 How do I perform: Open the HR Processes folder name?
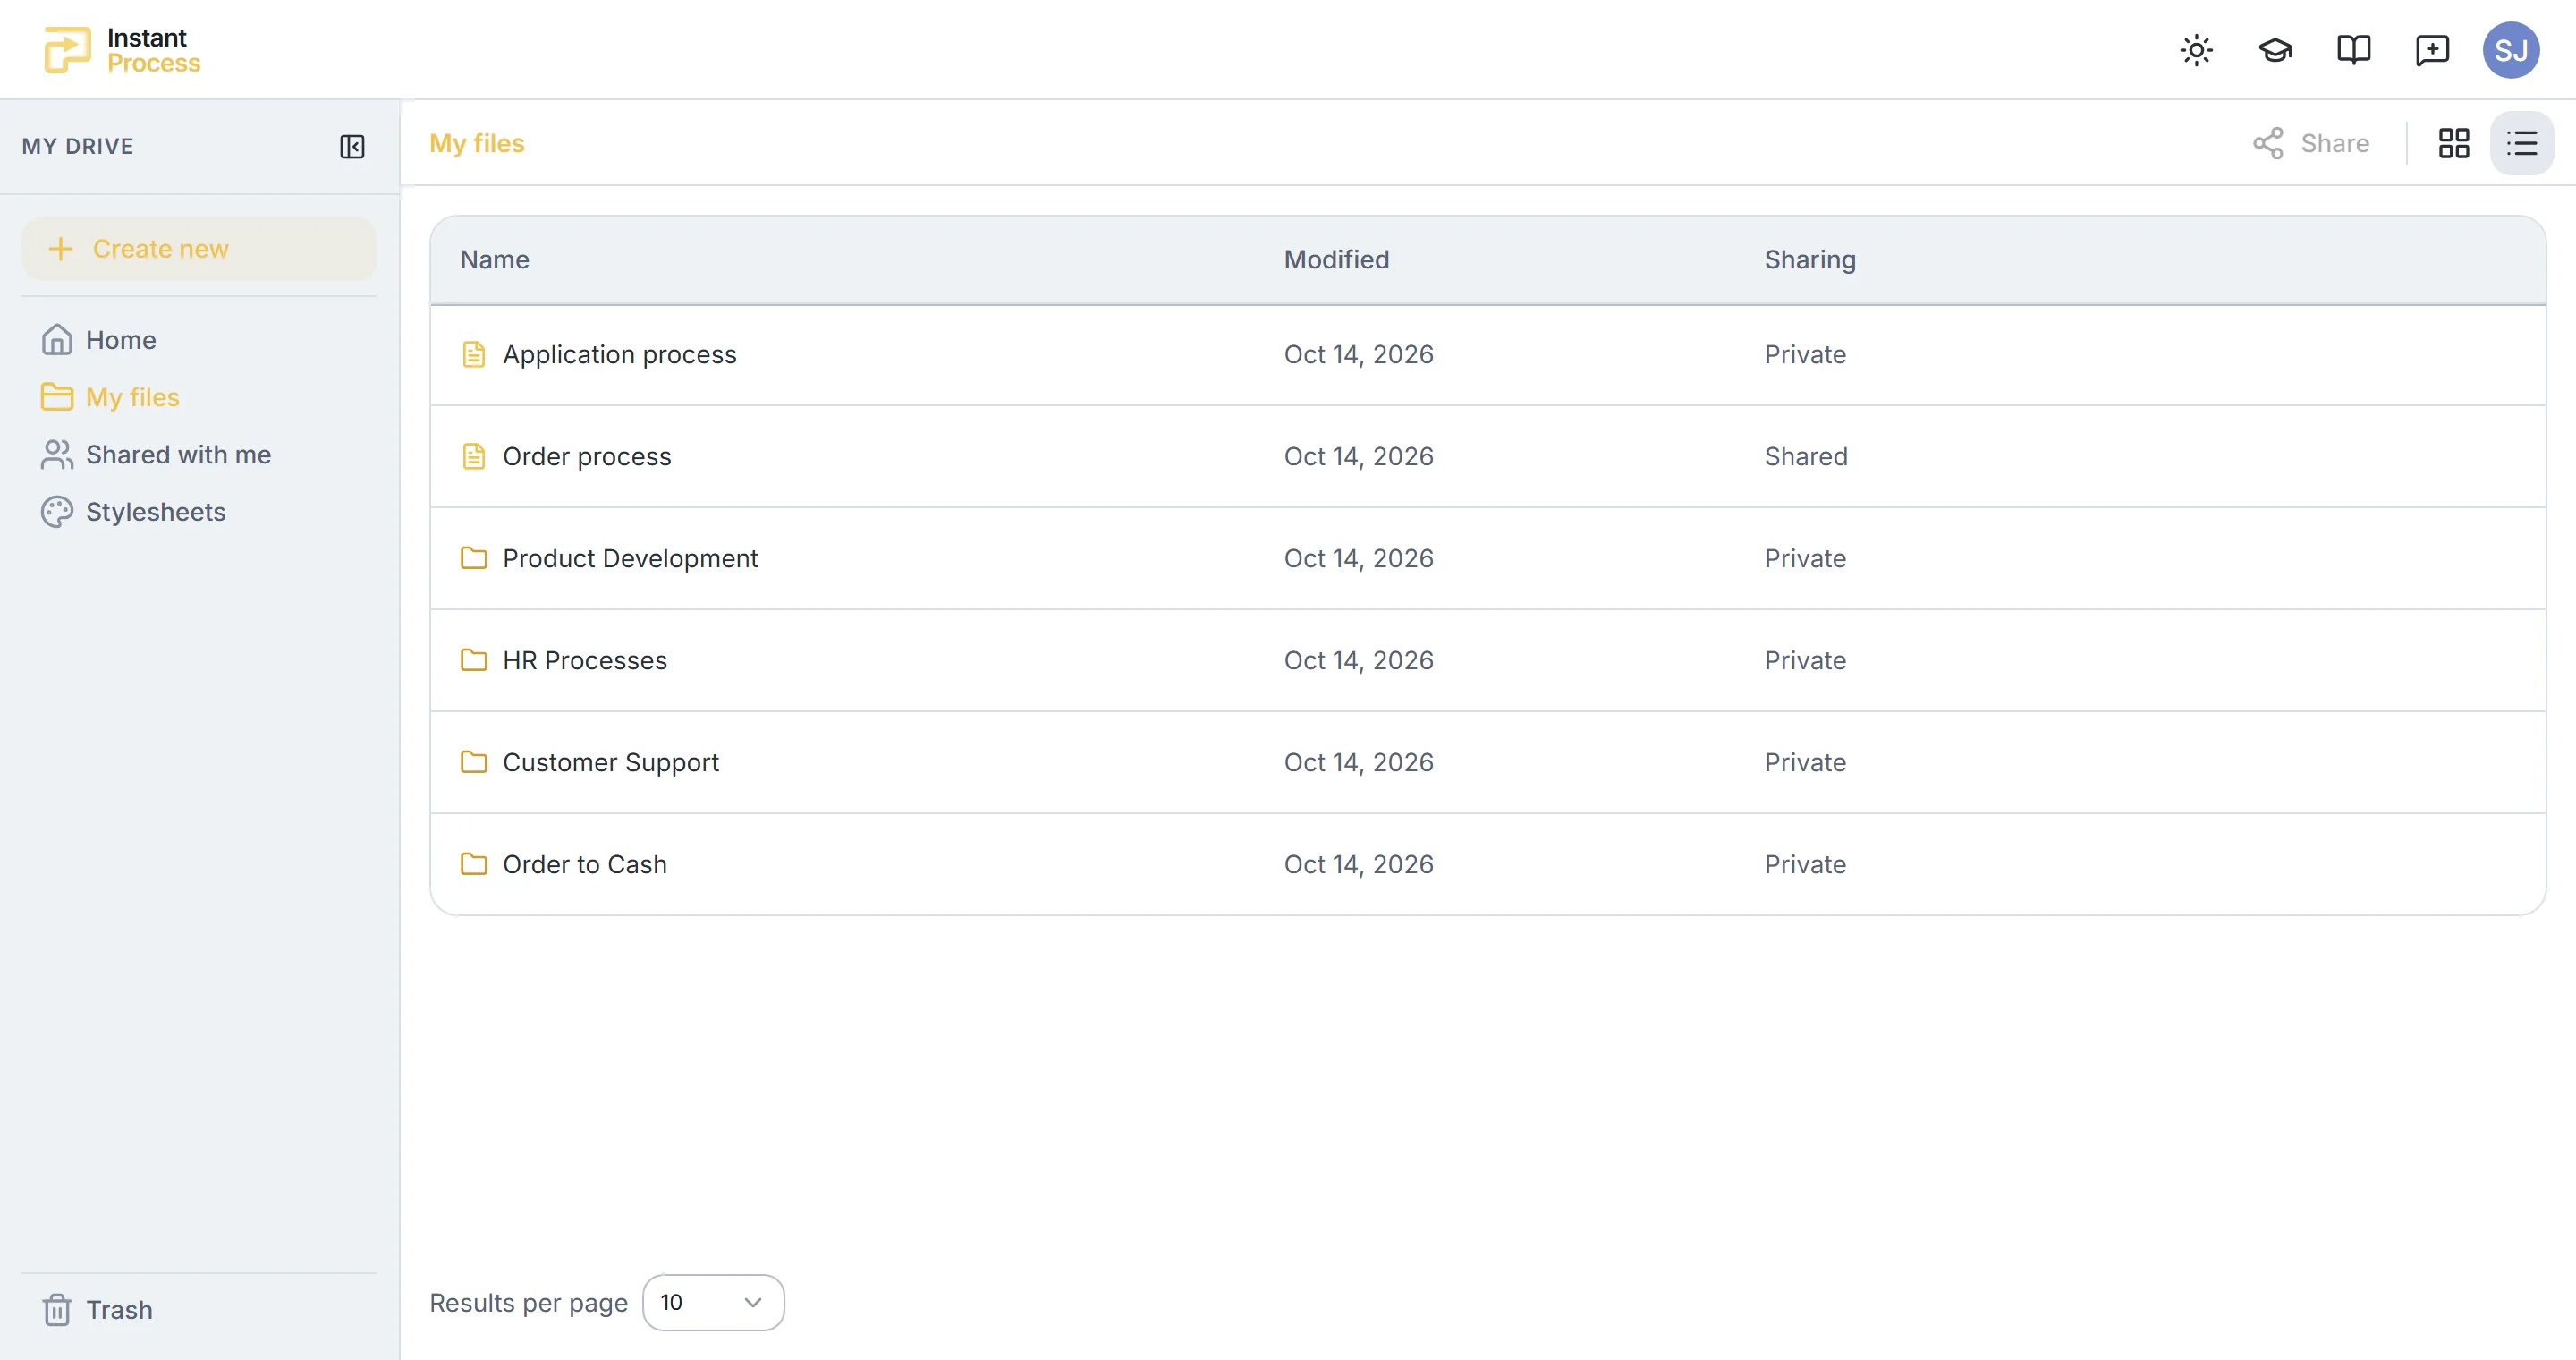(584, 660)
